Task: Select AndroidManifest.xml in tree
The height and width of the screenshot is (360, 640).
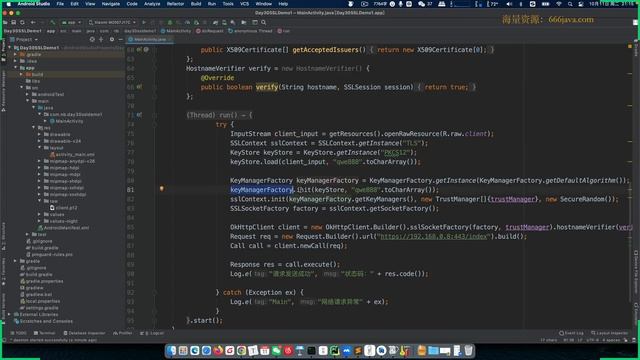Action: coord(63,228)
